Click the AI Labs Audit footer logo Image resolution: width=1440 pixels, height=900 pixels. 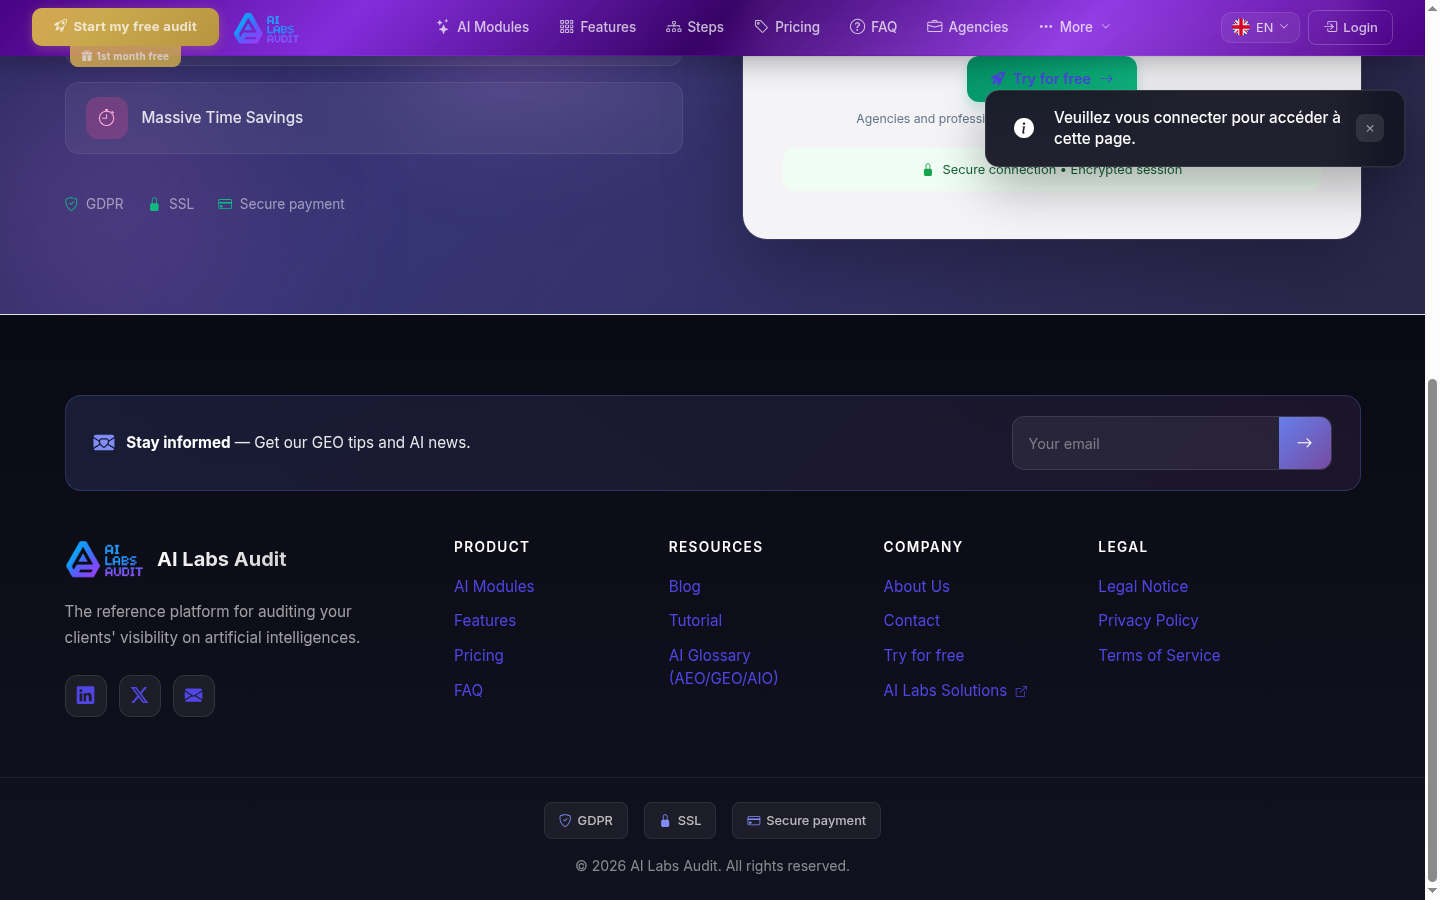[104, 560]
